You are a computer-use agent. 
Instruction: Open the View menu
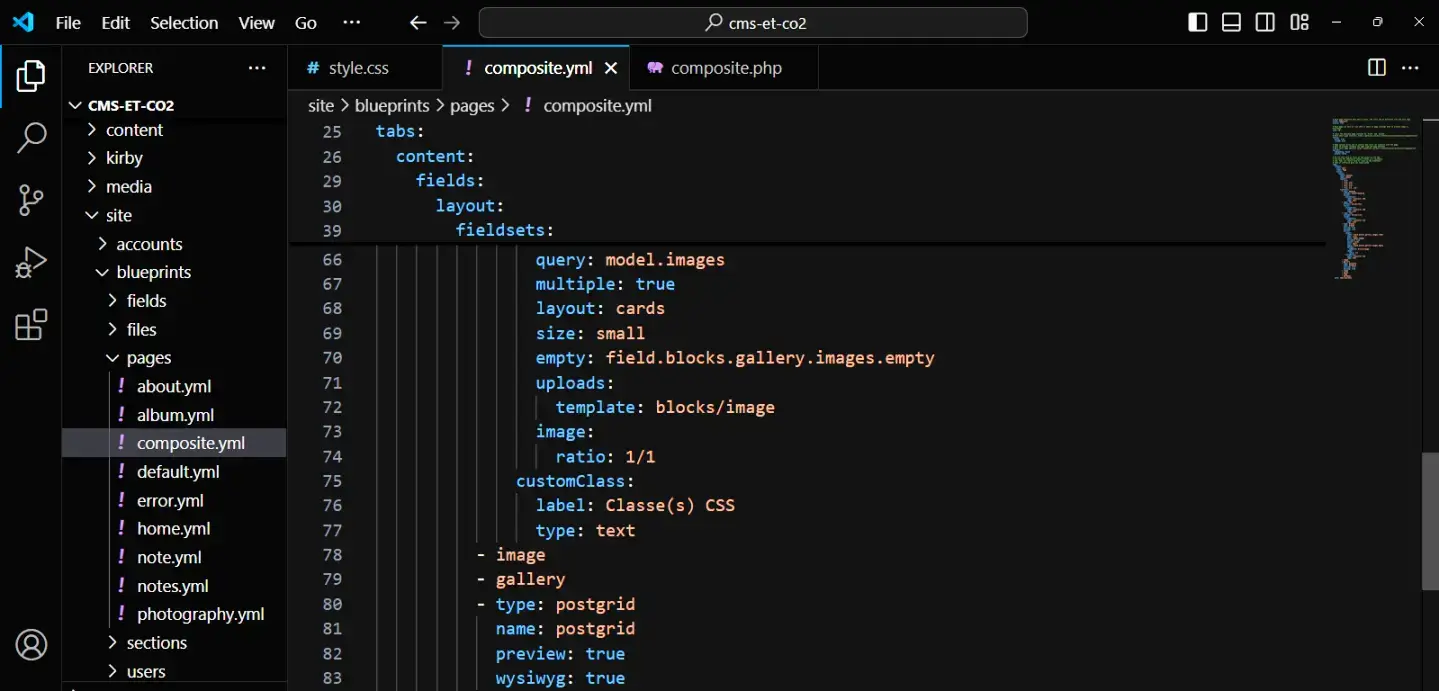coord(257,22)
